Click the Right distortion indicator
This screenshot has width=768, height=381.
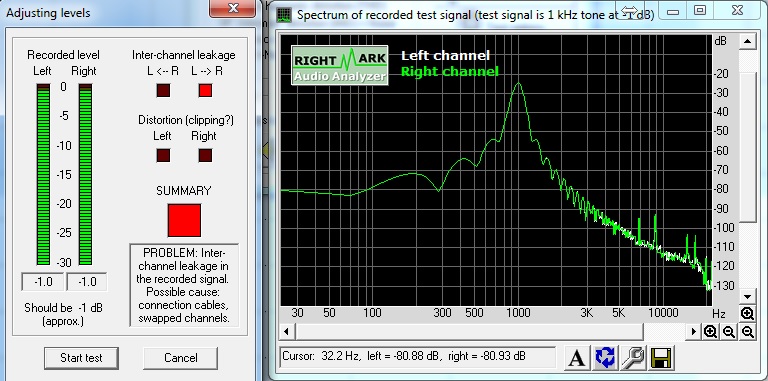click(205, 155)
